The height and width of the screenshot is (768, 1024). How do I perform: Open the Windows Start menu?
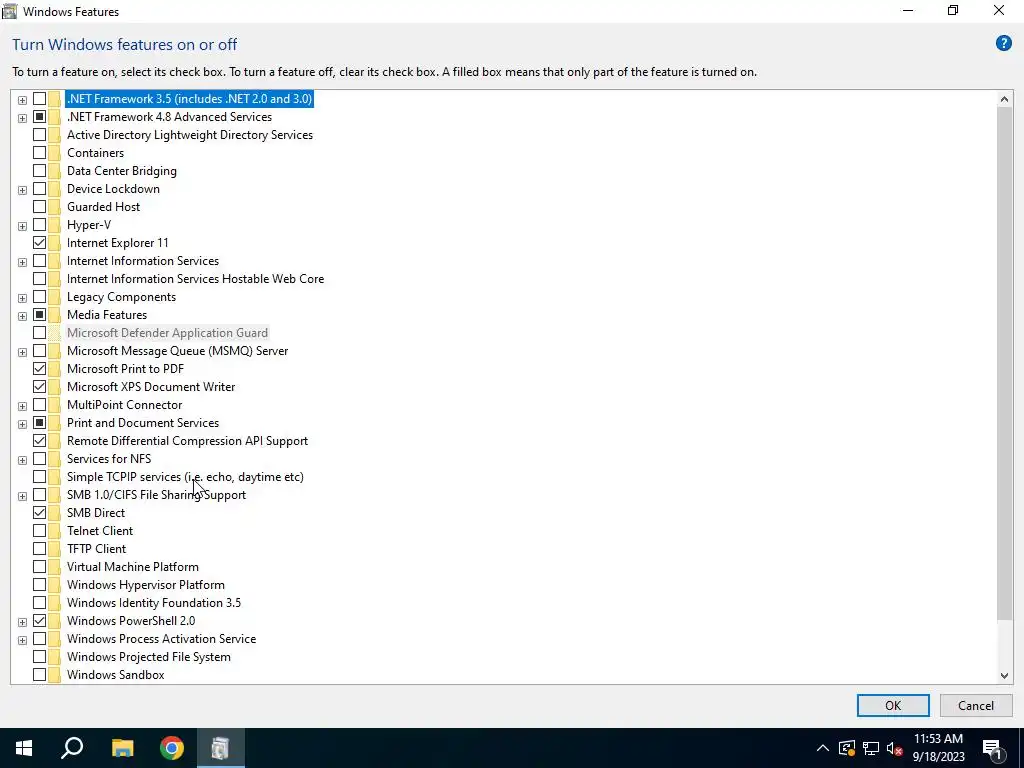click(x=24, y=748)
